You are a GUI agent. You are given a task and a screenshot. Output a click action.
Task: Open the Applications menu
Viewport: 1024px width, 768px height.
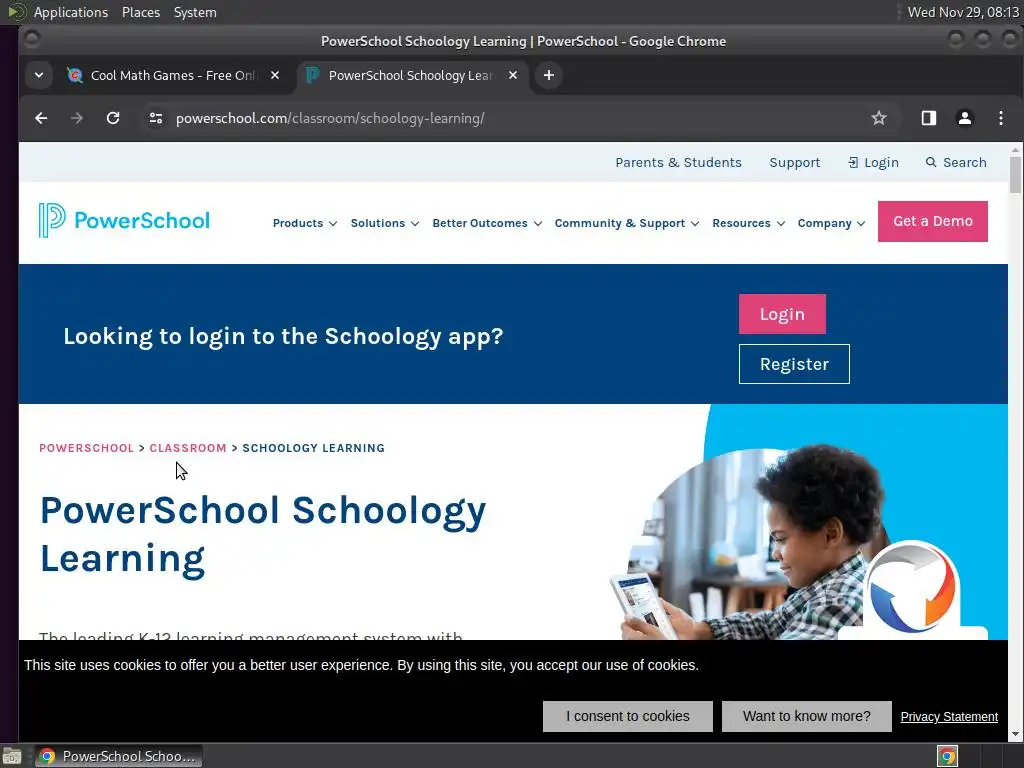pos(71,12)
